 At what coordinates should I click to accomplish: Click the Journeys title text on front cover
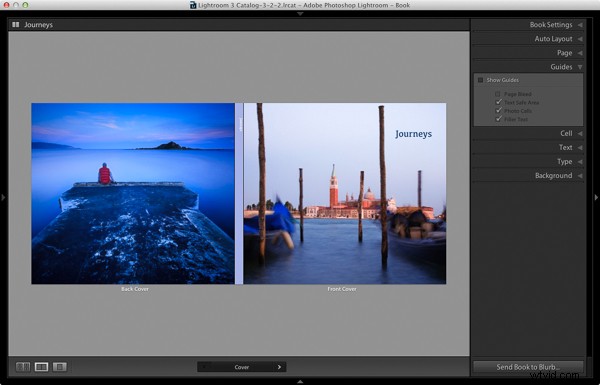click(413, 134)
